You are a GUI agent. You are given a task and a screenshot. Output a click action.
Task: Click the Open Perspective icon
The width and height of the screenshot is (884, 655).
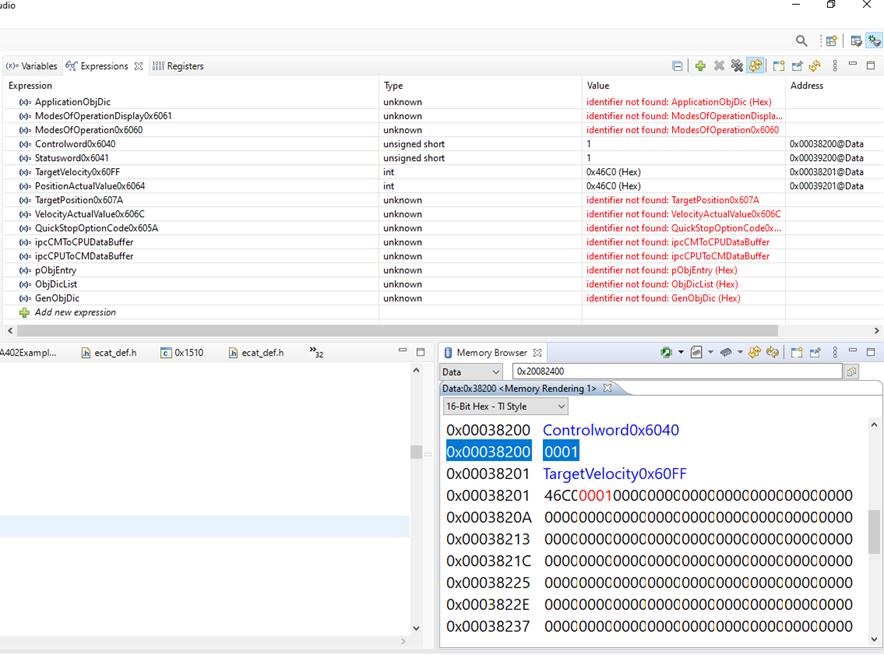click(832, 41)
